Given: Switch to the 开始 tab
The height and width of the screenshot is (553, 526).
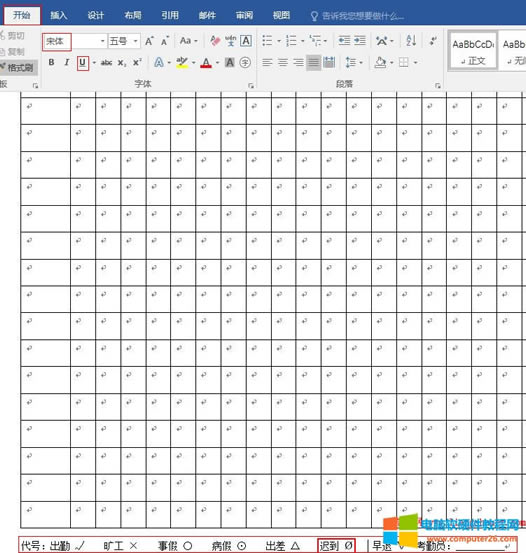Looking at the screenshot, I should pos(22,15).
